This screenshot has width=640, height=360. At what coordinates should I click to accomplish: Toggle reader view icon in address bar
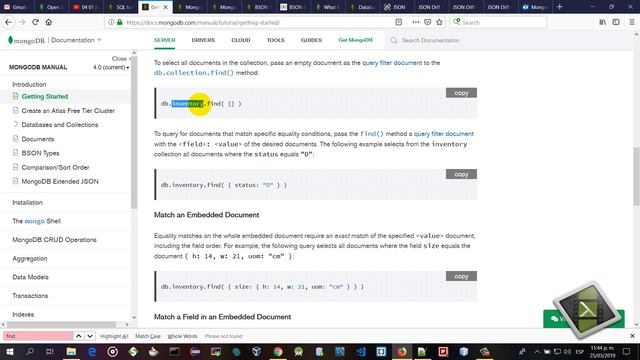[x=399, y=22]
